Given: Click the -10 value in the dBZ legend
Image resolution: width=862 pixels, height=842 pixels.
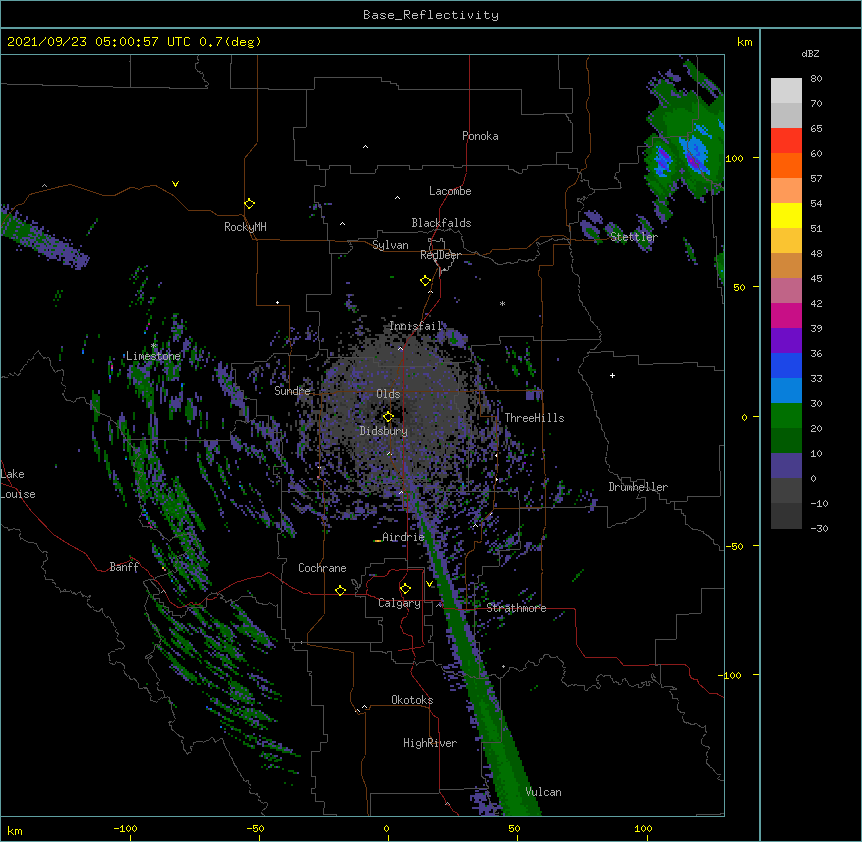Looking at the screenshot, I should [819, 503].
